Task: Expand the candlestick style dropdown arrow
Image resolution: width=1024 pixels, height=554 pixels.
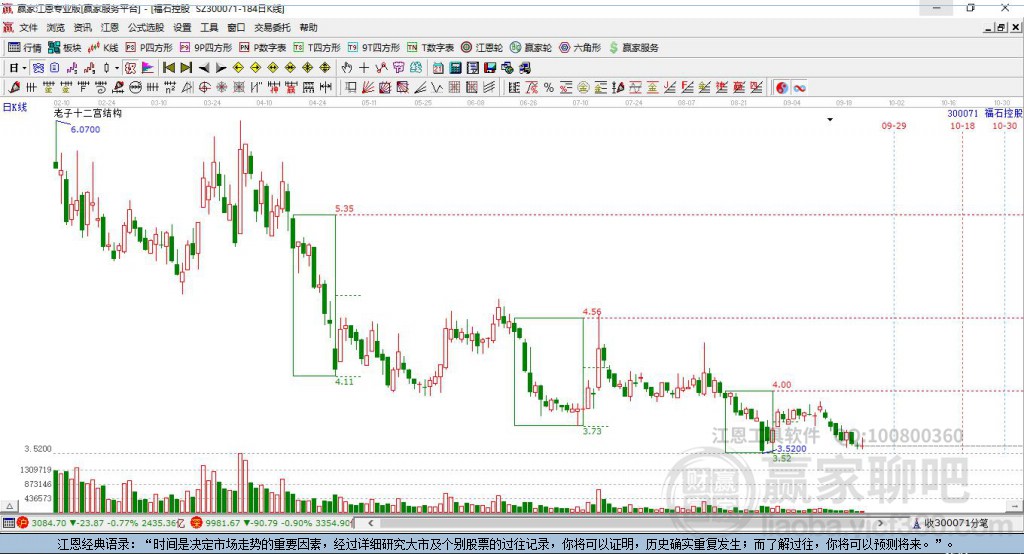Action: (117, 68)
